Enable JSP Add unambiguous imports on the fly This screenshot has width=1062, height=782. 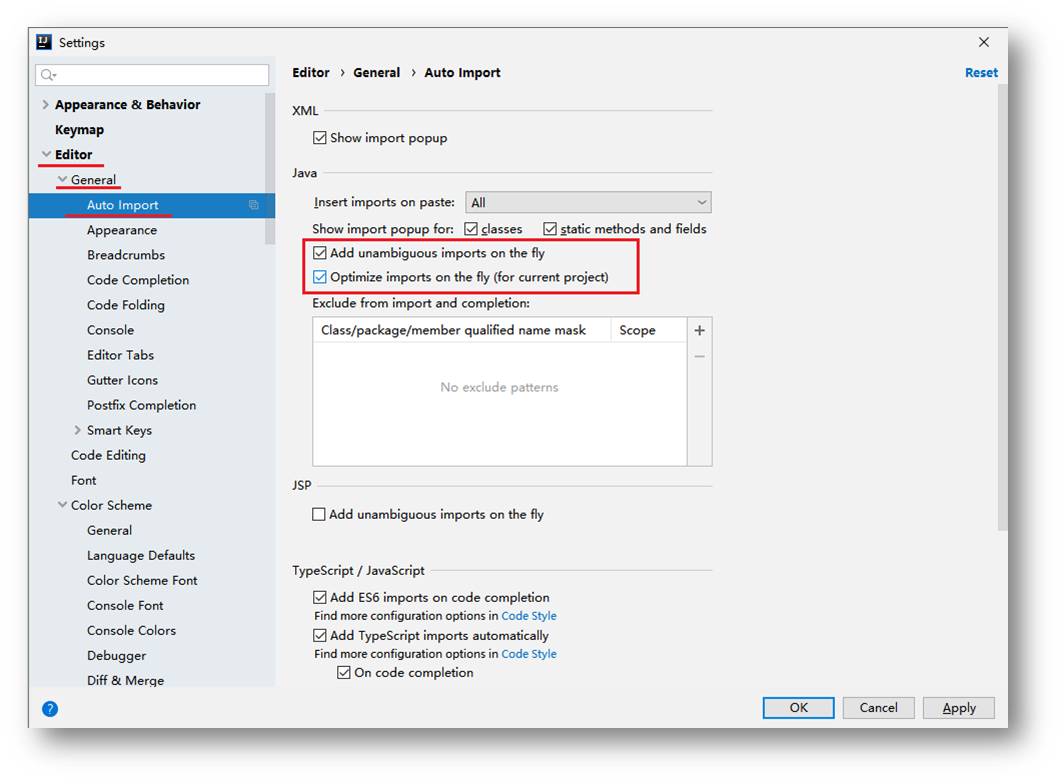click(318, 515)
